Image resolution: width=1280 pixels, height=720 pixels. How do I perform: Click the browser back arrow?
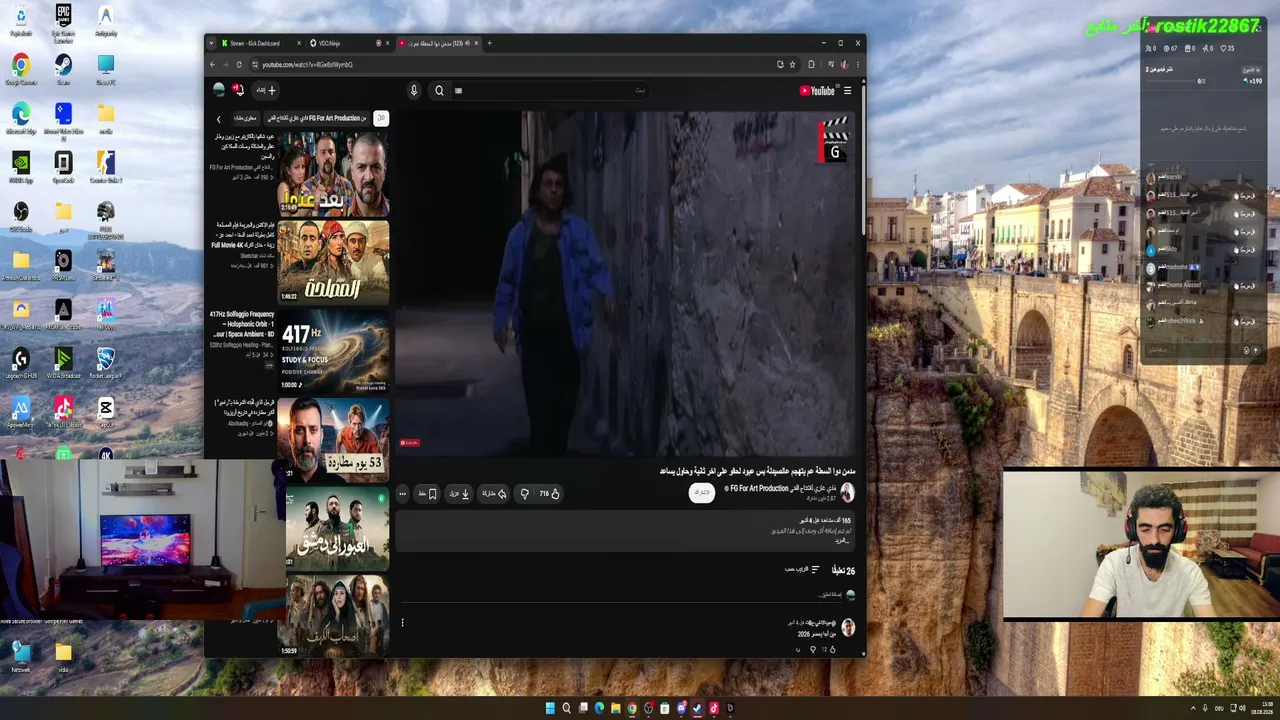point(212,64)
